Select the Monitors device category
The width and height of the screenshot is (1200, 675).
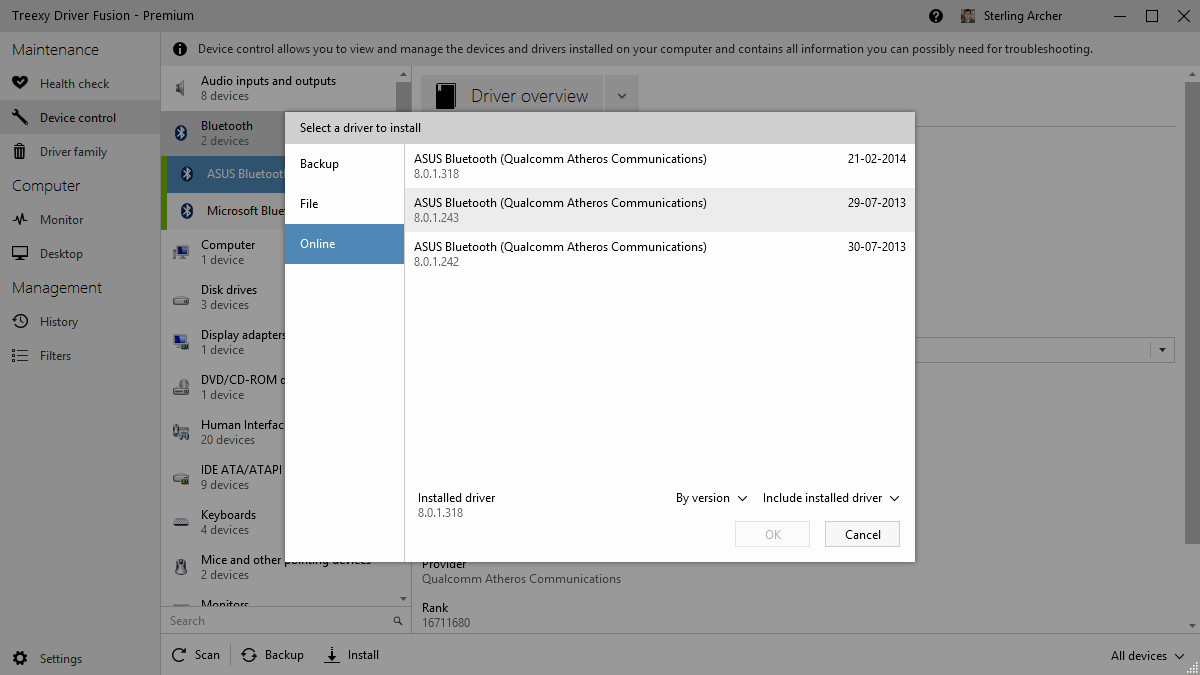point(278,602)
